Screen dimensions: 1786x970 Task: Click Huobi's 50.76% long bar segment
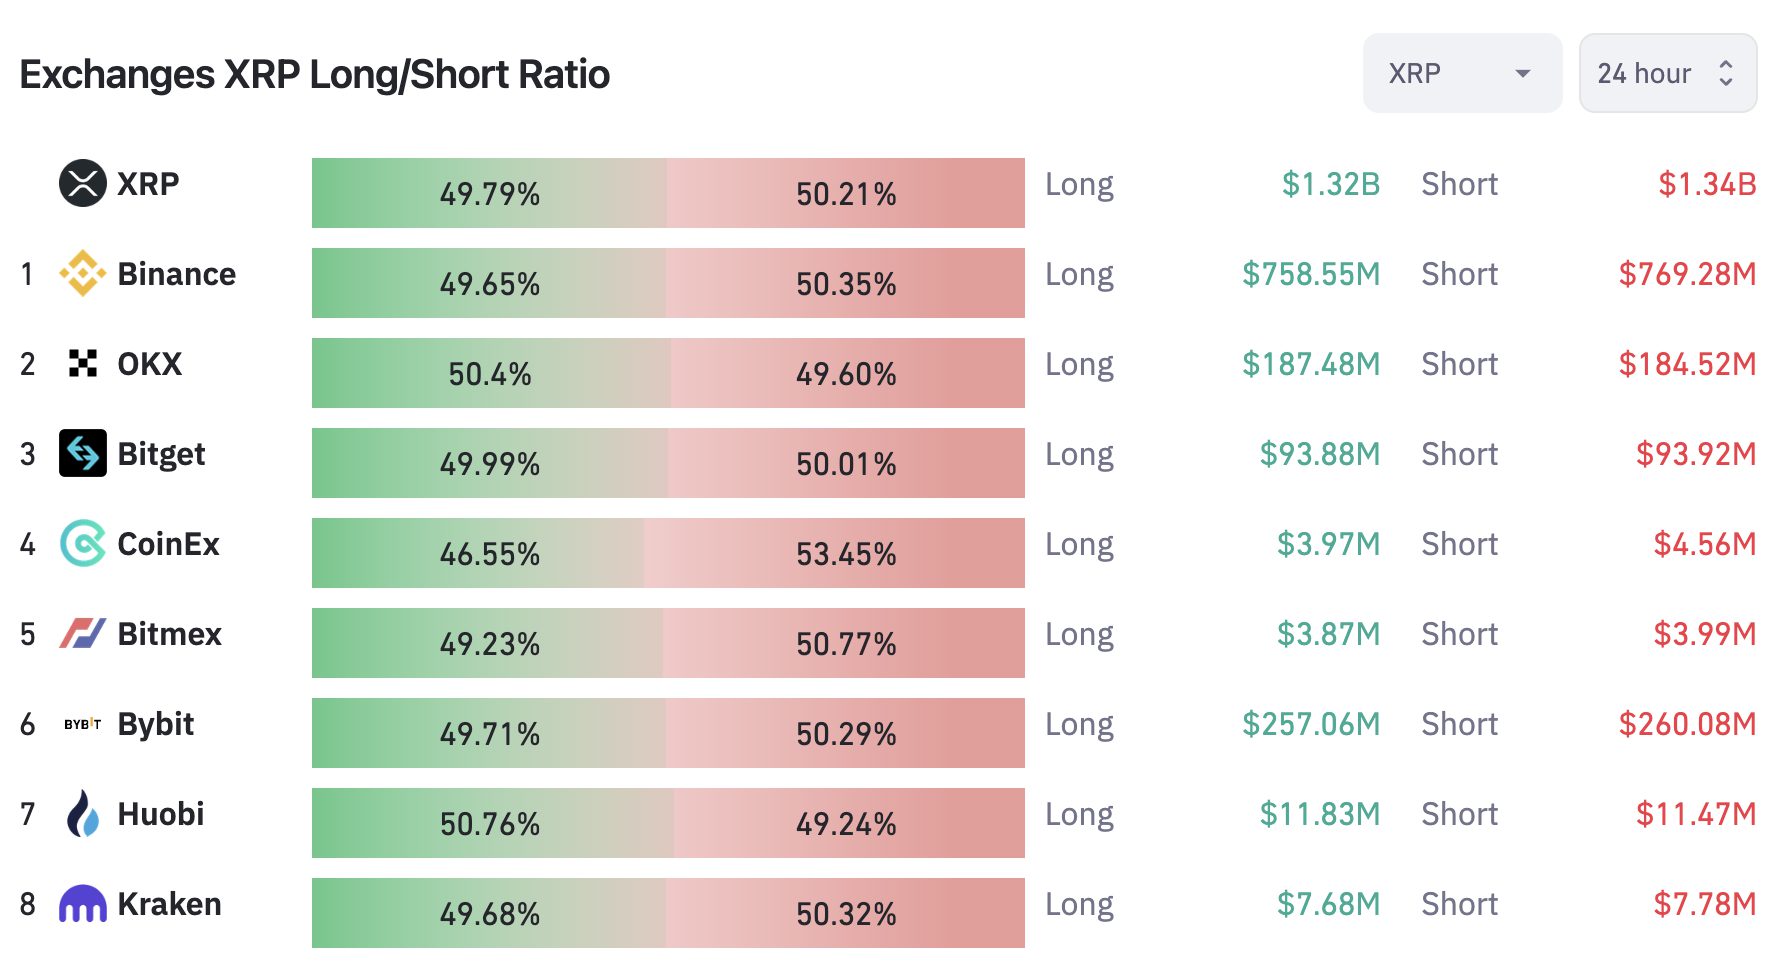click(x=490, y=823)
